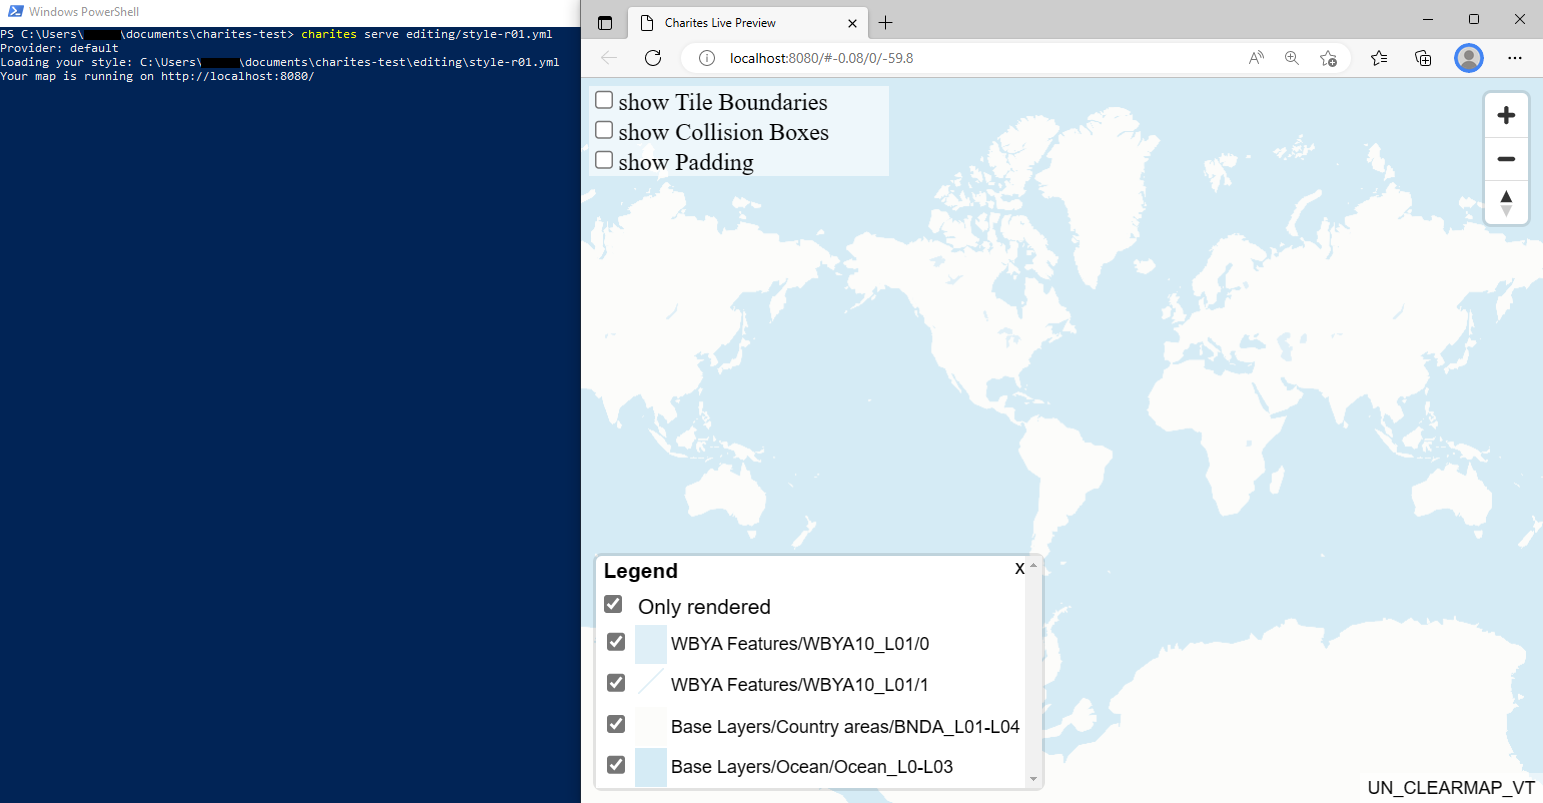Image resolution: width=1543 pixels, height=803 pixels.
Task: Toggle the show Padding checkbox
Action: 604,160
